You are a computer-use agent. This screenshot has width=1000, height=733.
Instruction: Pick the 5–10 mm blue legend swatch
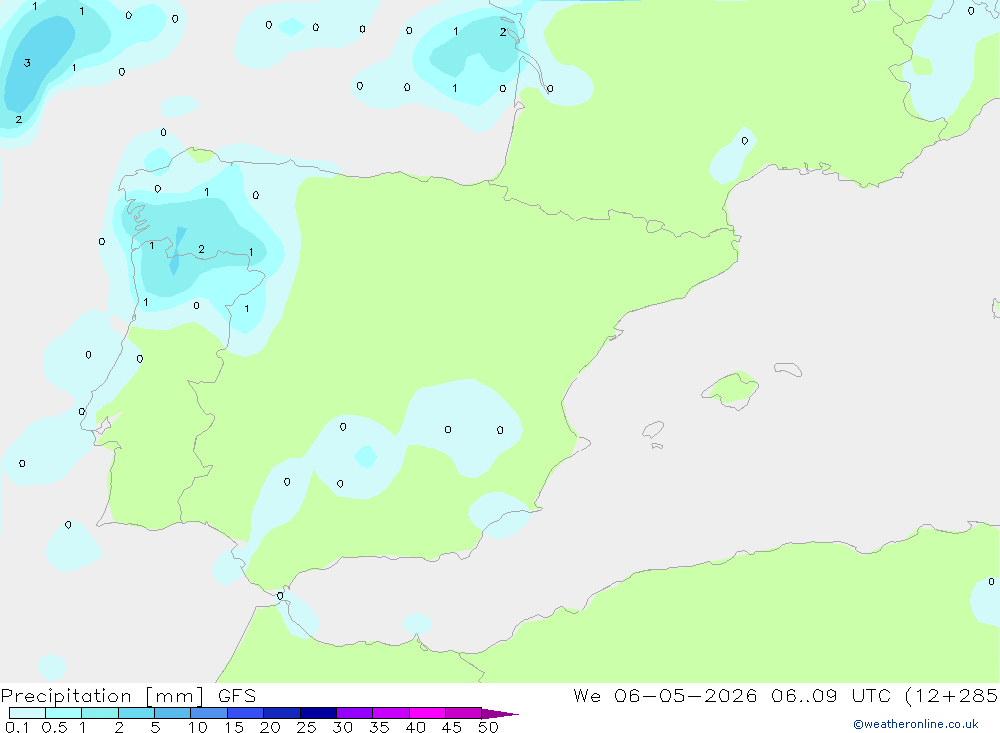pos(173,713)
